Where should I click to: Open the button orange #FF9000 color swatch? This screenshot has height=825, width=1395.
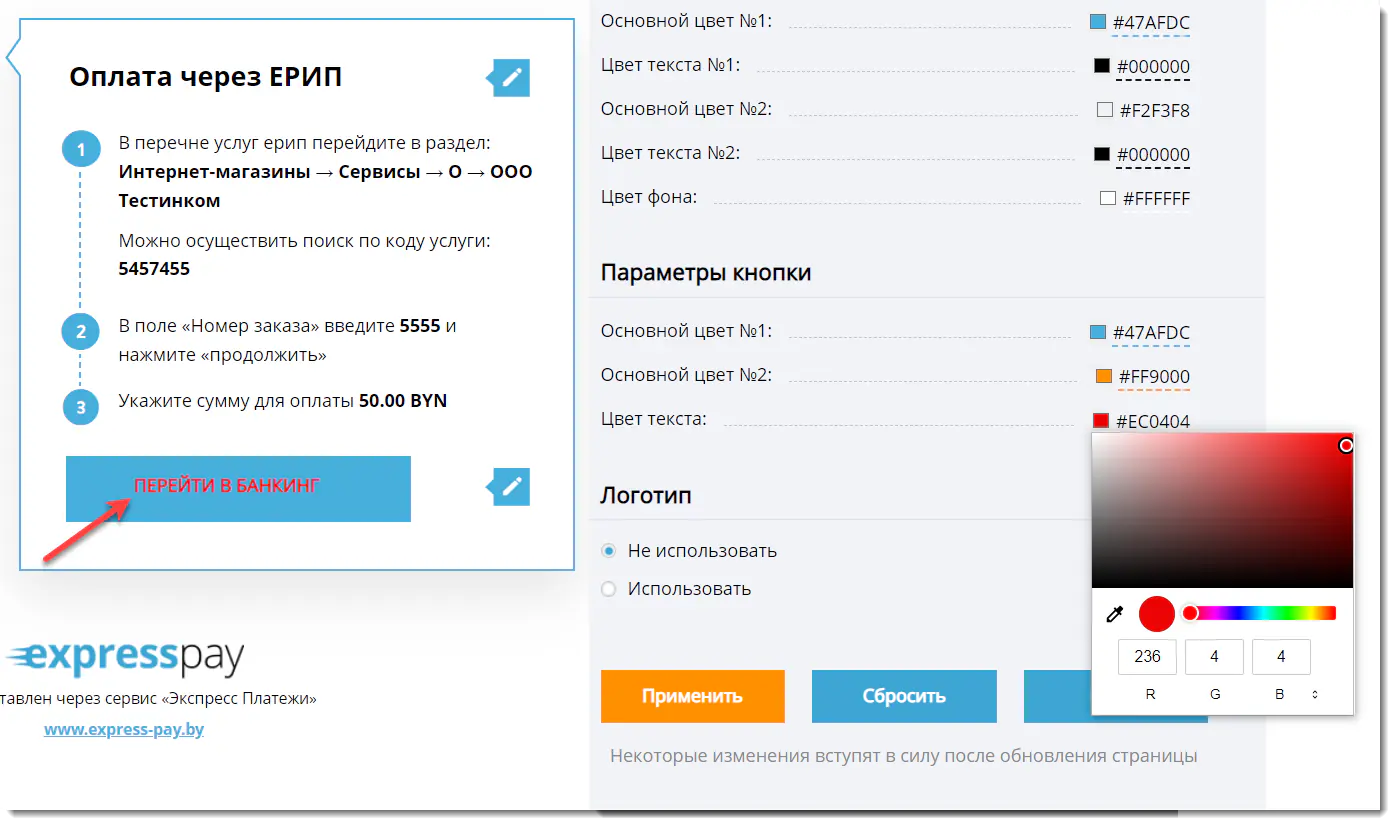coord(1104,377)
